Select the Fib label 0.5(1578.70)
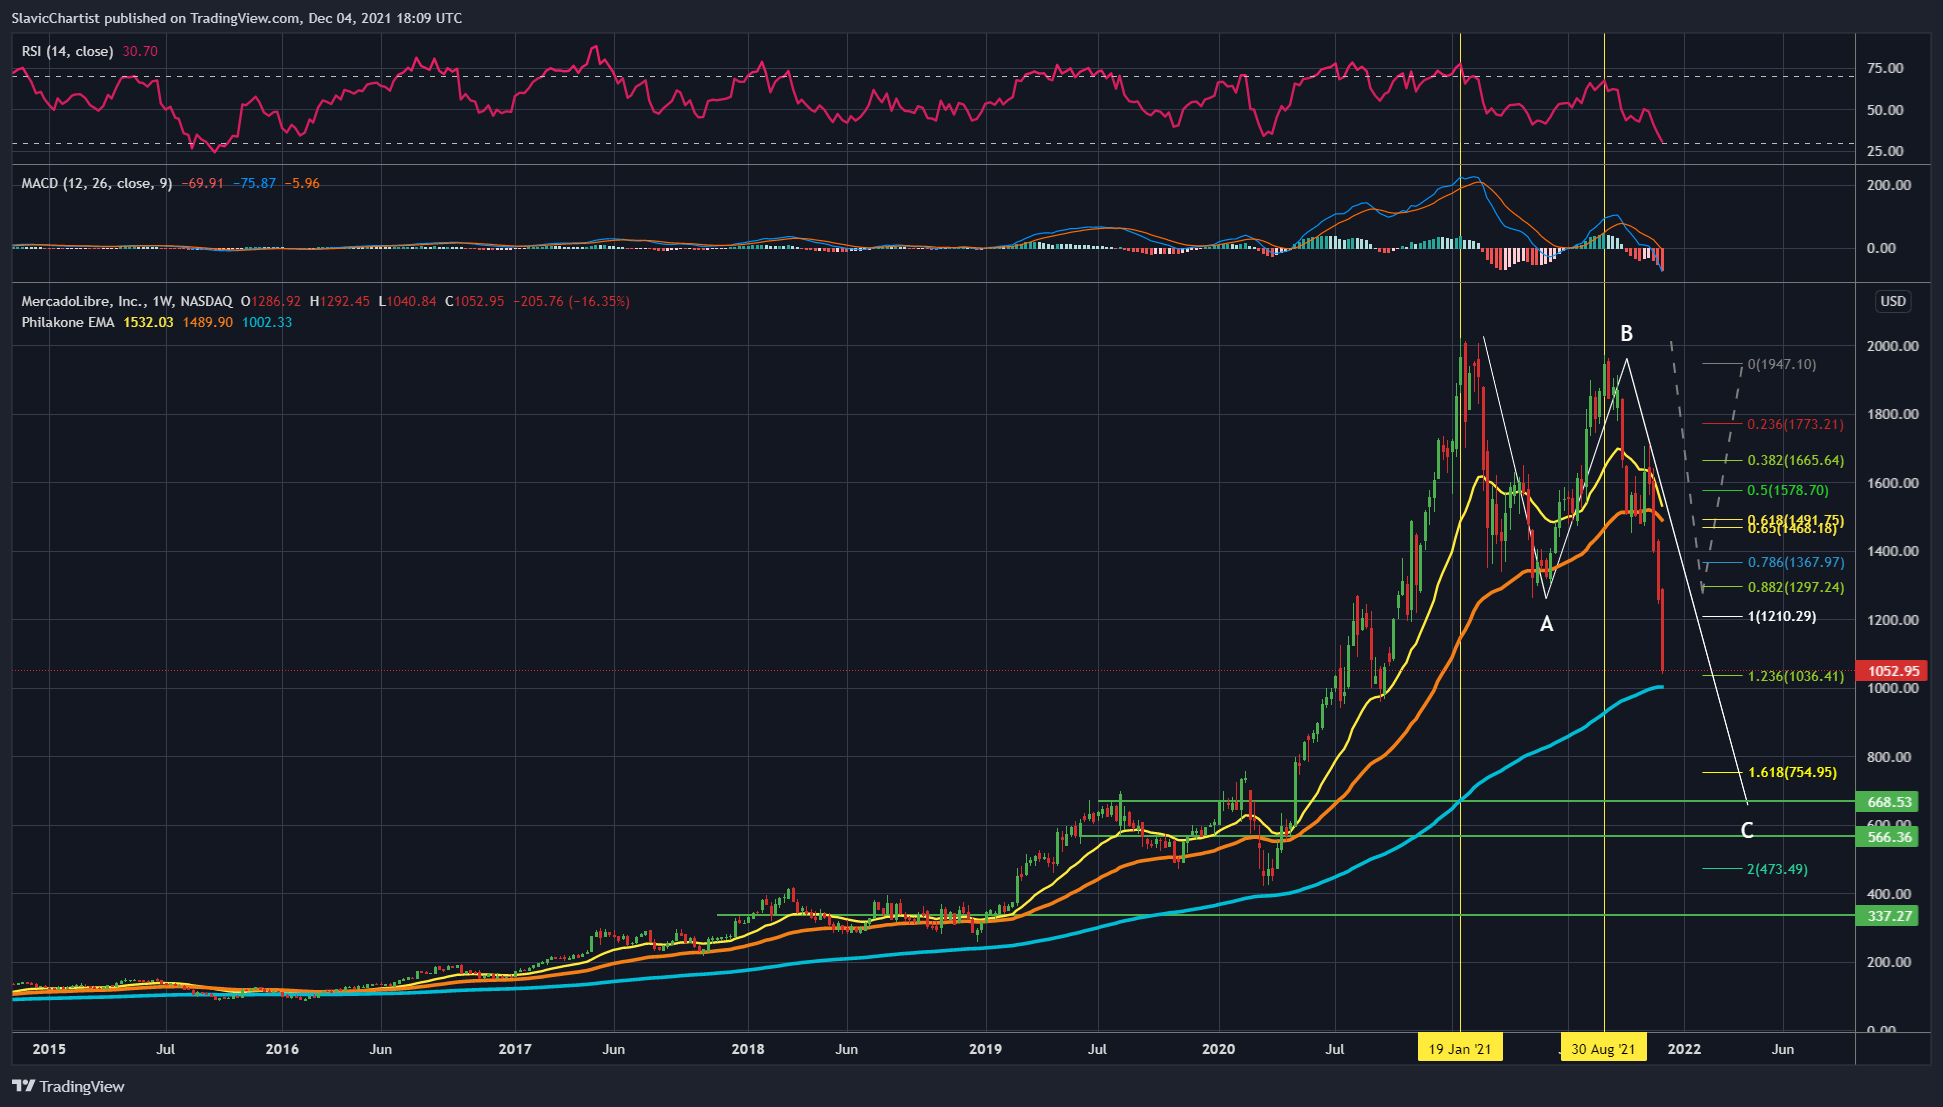This screenshot has height=1107, width=1943. pyautogui.click(x=1788, y=490)
